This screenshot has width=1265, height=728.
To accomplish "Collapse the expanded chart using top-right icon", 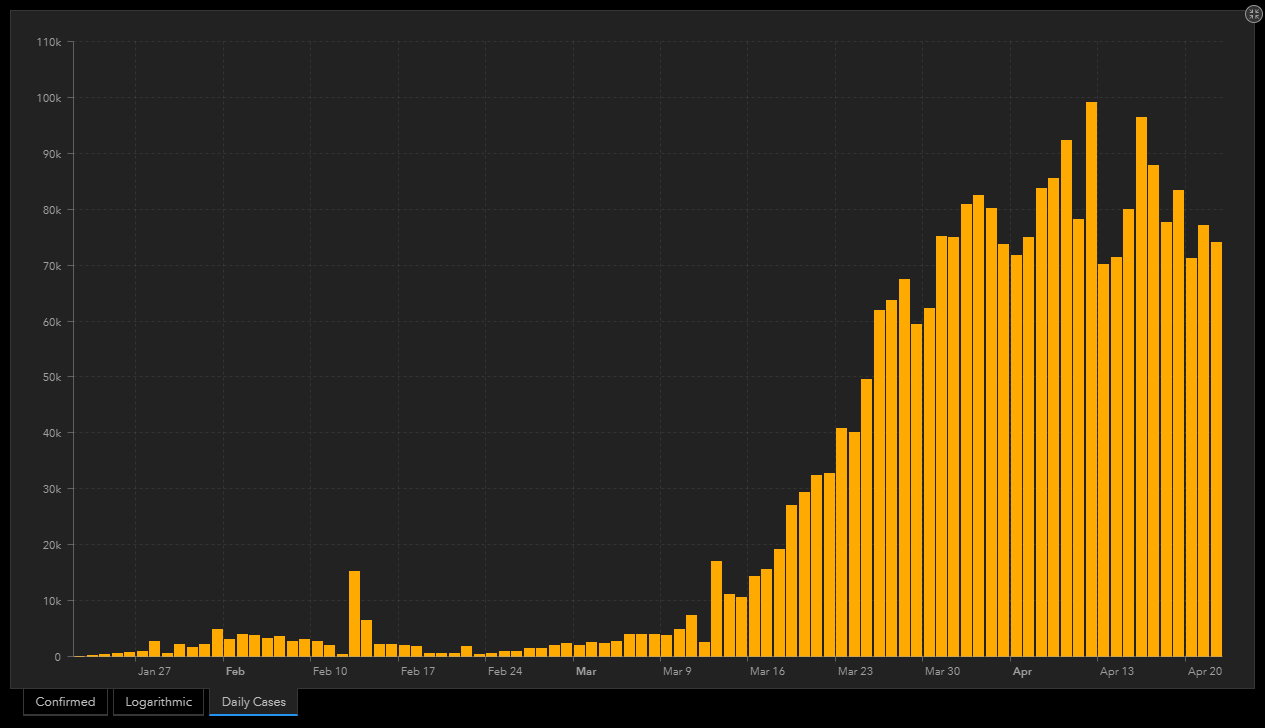I will [x=1253, y=14].
